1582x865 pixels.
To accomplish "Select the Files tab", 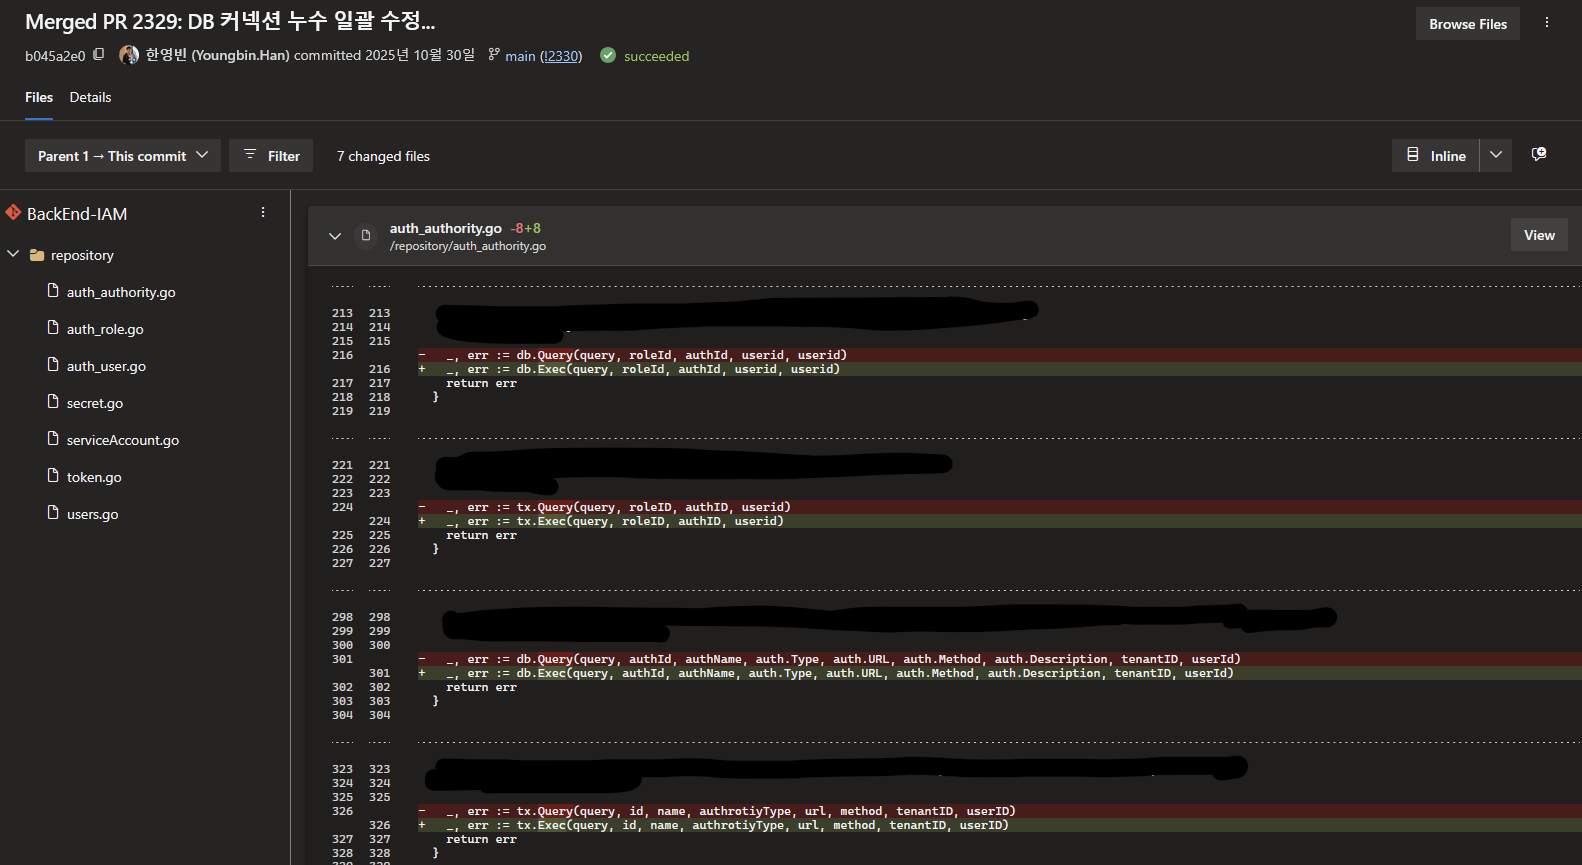I will point(39,97).
